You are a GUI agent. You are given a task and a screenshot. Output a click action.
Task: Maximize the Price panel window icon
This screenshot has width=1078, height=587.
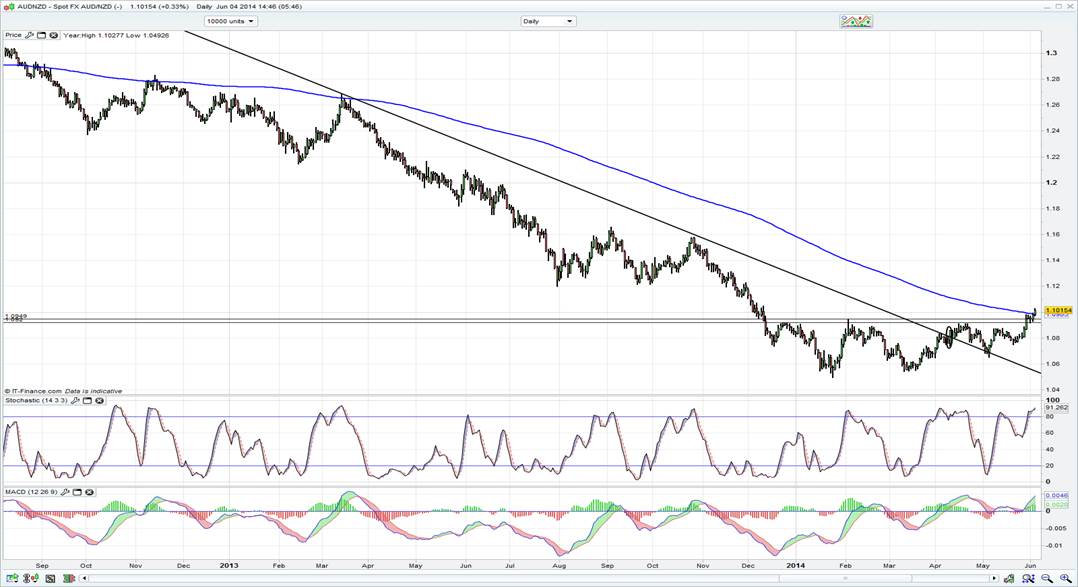(x=42, y=35)
